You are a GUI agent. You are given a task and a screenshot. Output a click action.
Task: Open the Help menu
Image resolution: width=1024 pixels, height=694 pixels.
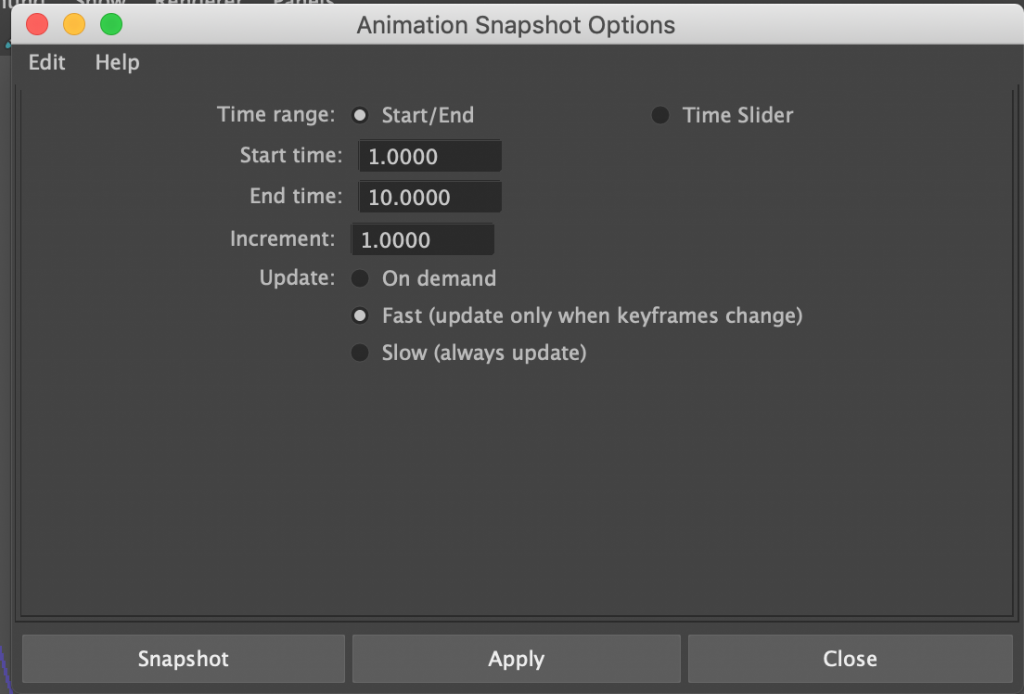pos(116,62)
